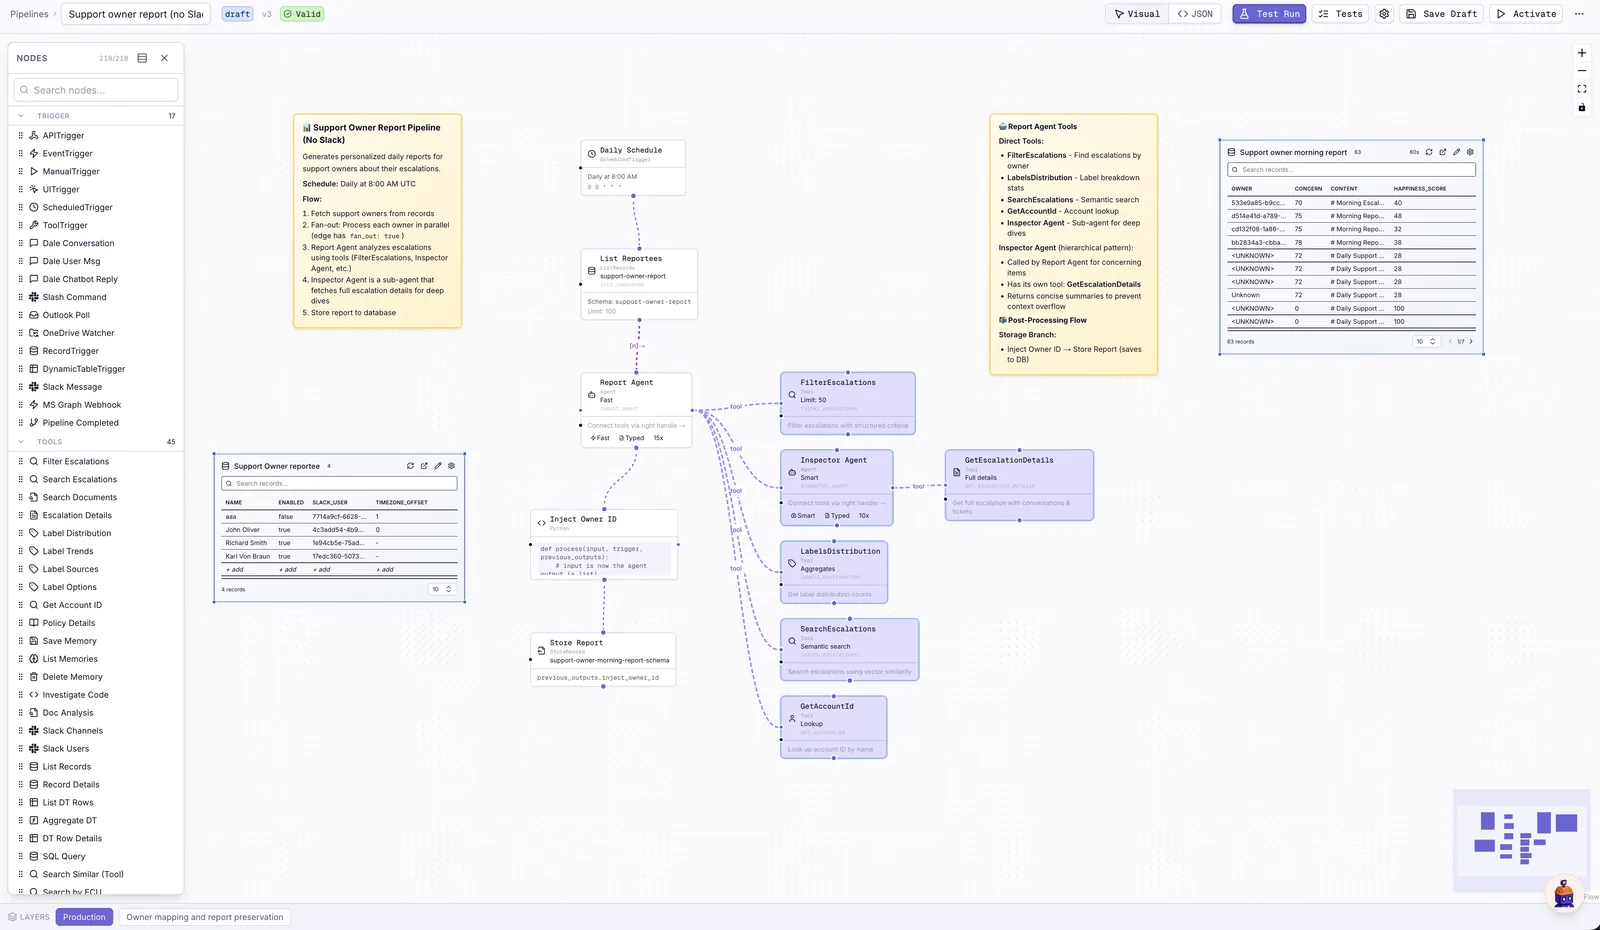Click the Slack Channels tool icon

[x=34, y=731]
